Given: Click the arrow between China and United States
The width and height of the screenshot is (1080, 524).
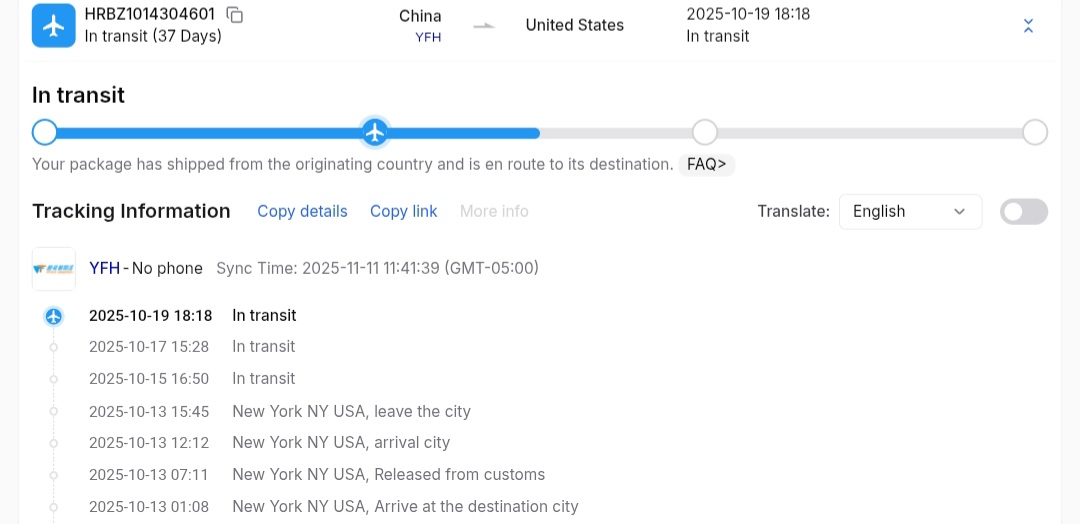Looking at the screenshot, I should (484, 26).
